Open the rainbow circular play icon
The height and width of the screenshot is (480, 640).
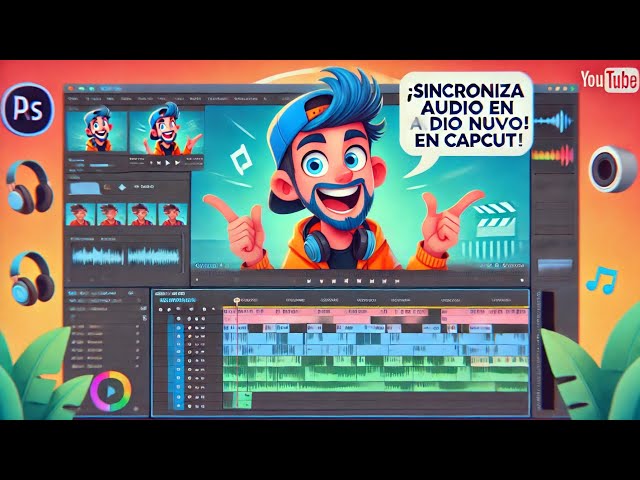(x=111, y=391)
